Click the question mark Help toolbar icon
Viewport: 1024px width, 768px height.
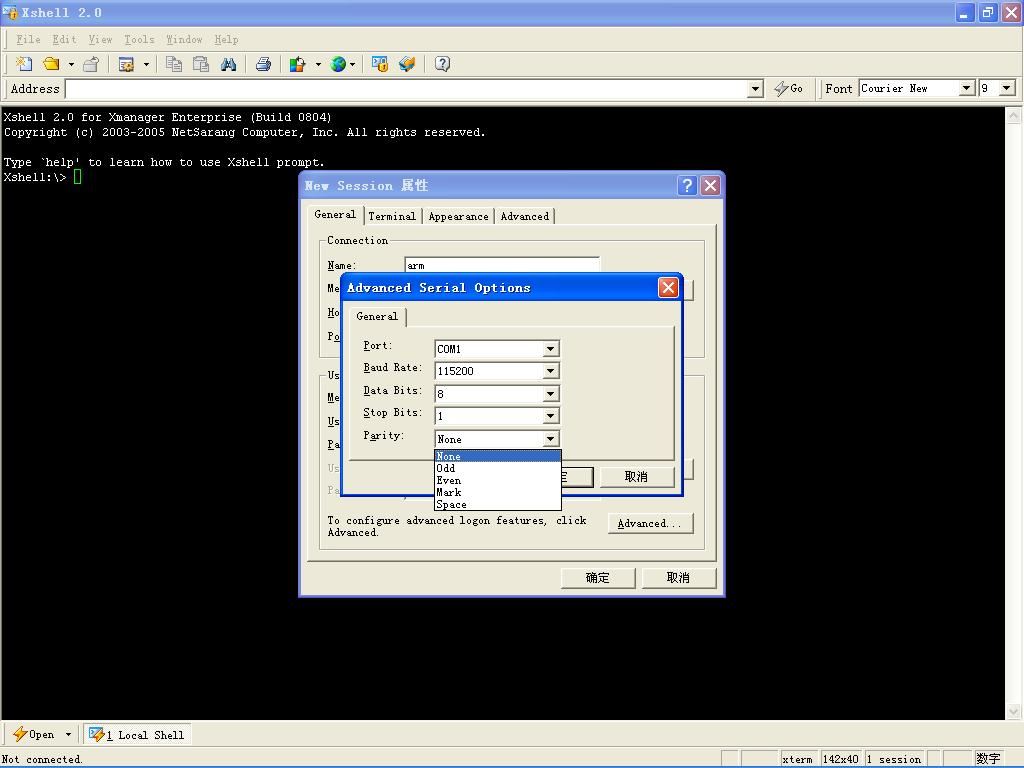click(x=442, y=64)
